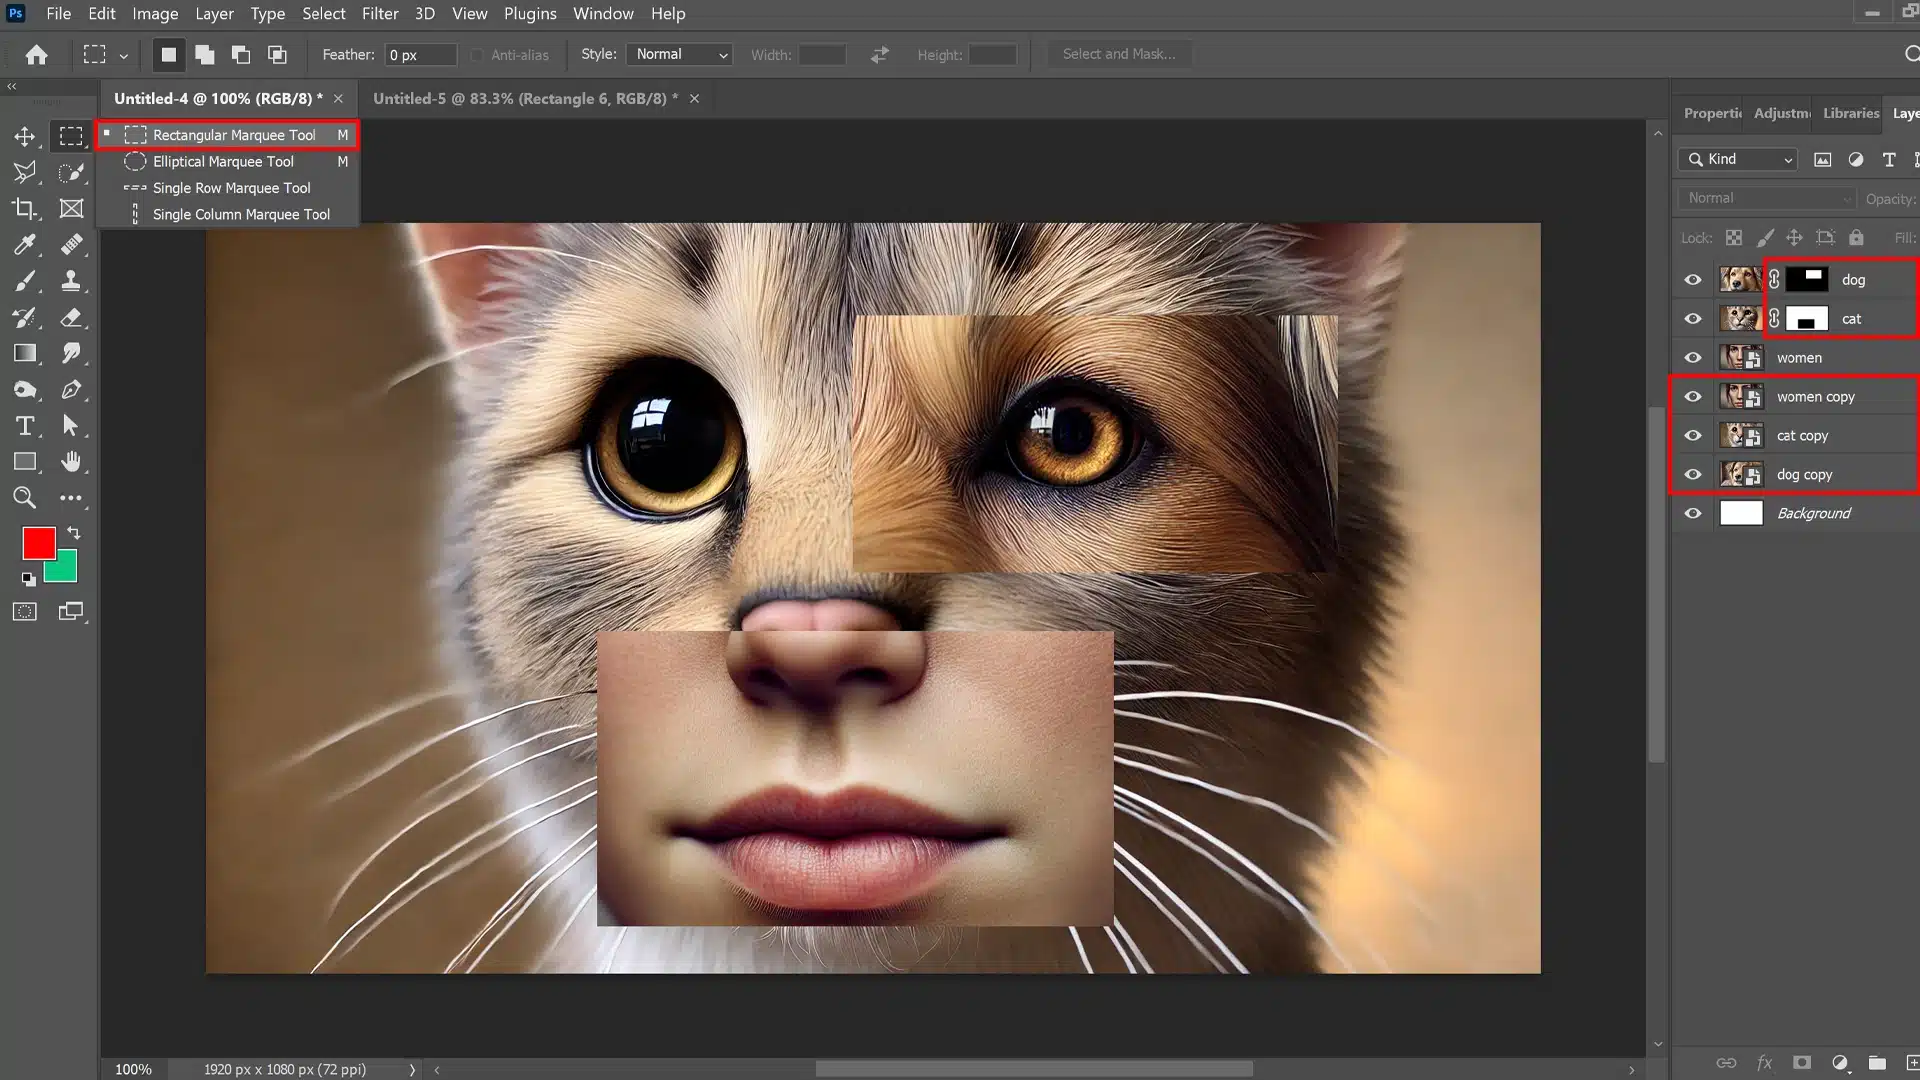Open the Filter menu
Image resolution: width=1920 pixels, height=1080 pixels.
click(x=380, y=14)
